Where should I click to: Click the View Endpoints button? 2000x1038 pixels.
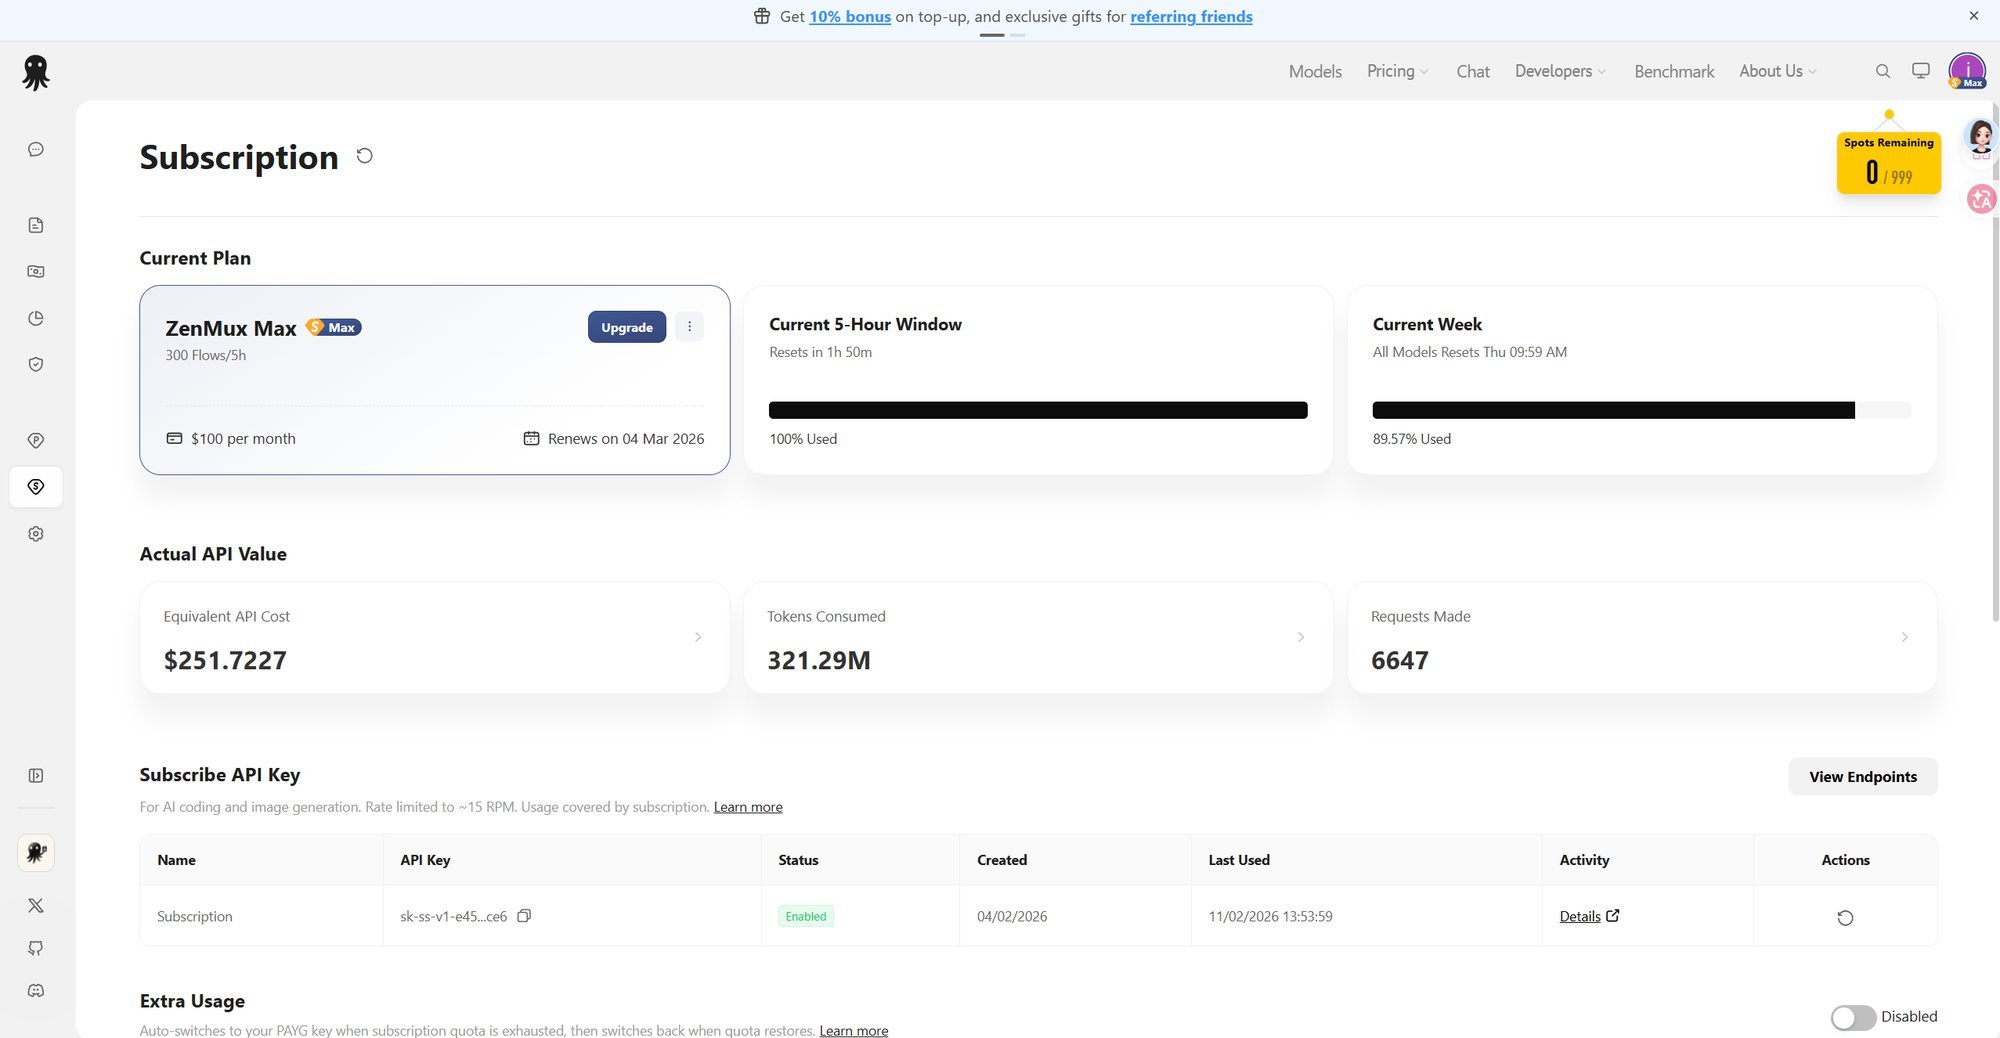[1863, 777]
